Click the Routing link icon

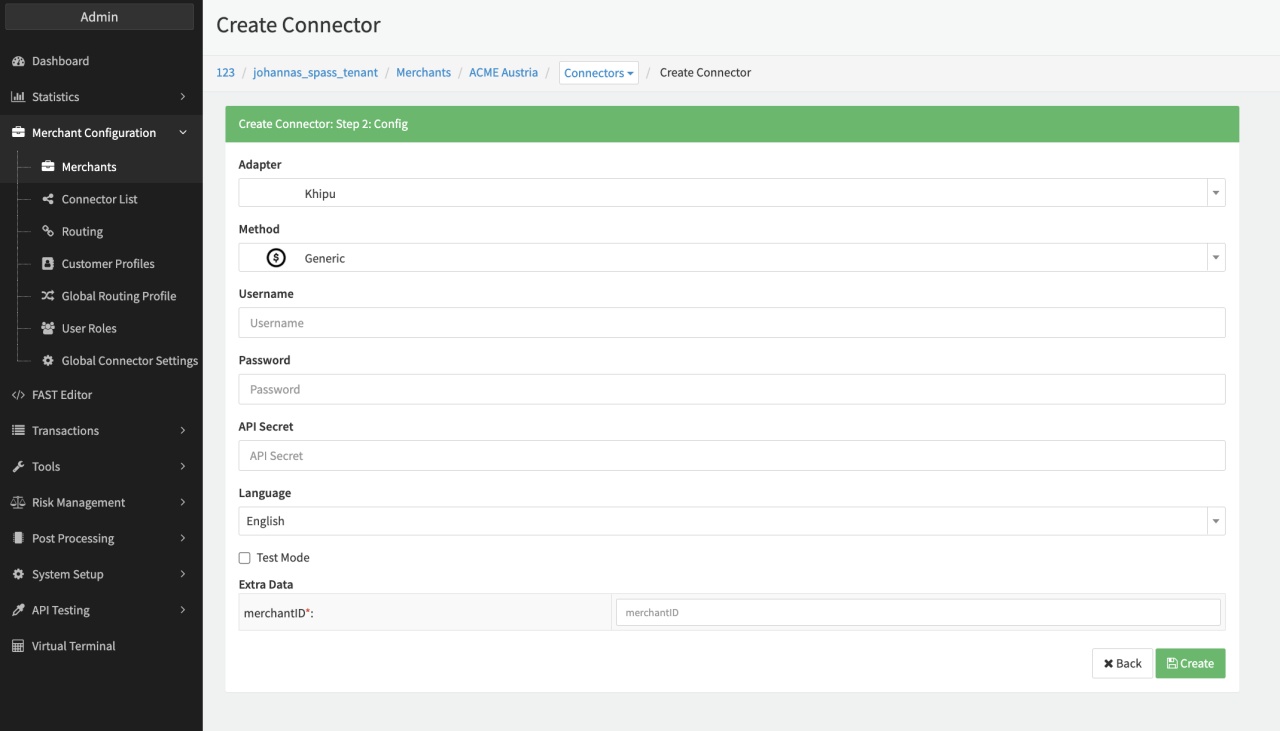(48, 231)
